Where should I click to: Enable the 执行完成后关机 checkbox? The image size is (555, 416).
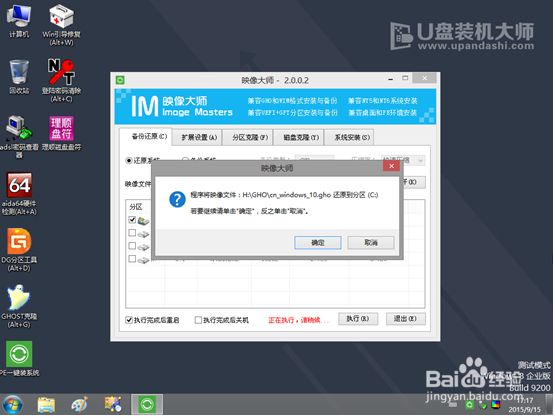(x=198, y=320)
